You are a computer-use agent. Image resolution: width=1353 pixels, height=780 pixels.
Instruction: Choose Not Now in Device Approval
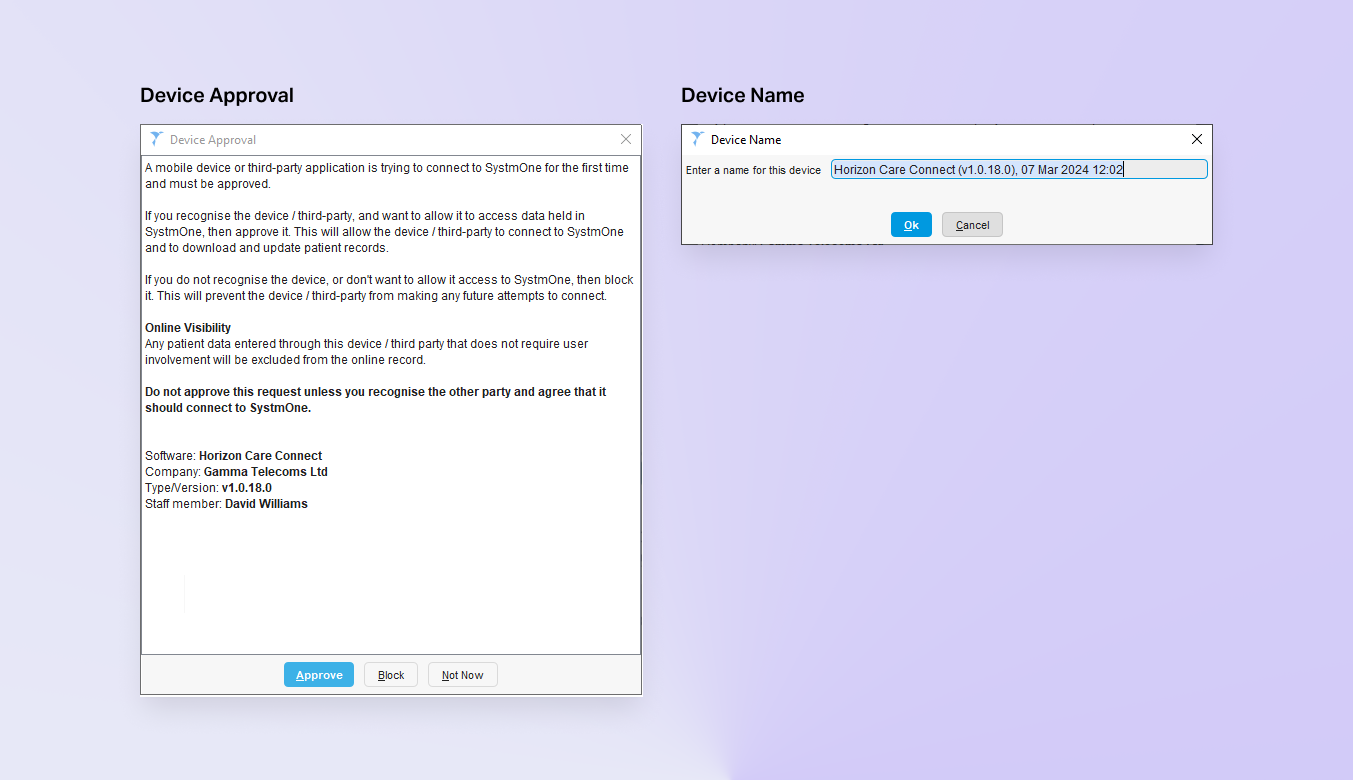click(x=462, y=675)
